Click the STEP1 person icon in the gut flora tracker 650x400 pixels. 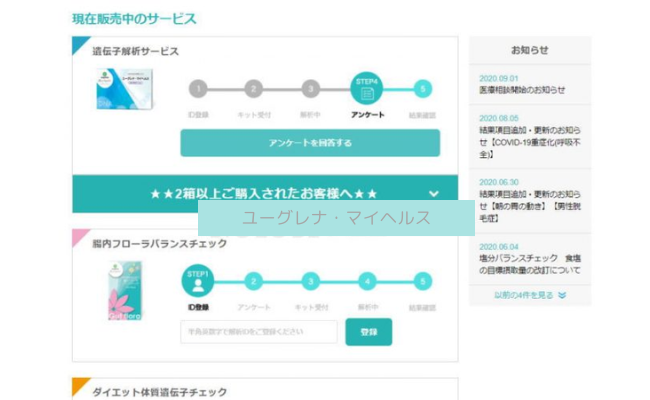198,281
